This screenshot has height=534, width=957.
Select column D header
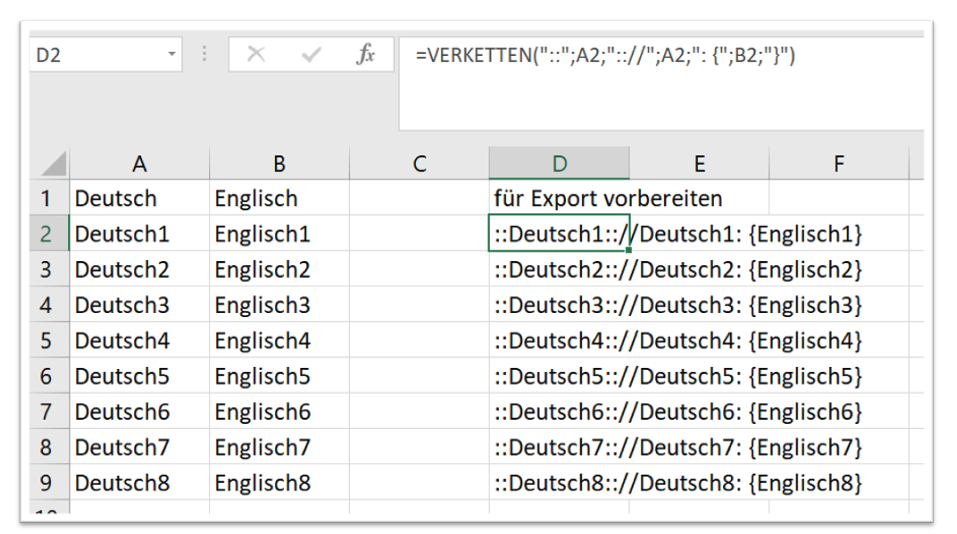[559, 164]
